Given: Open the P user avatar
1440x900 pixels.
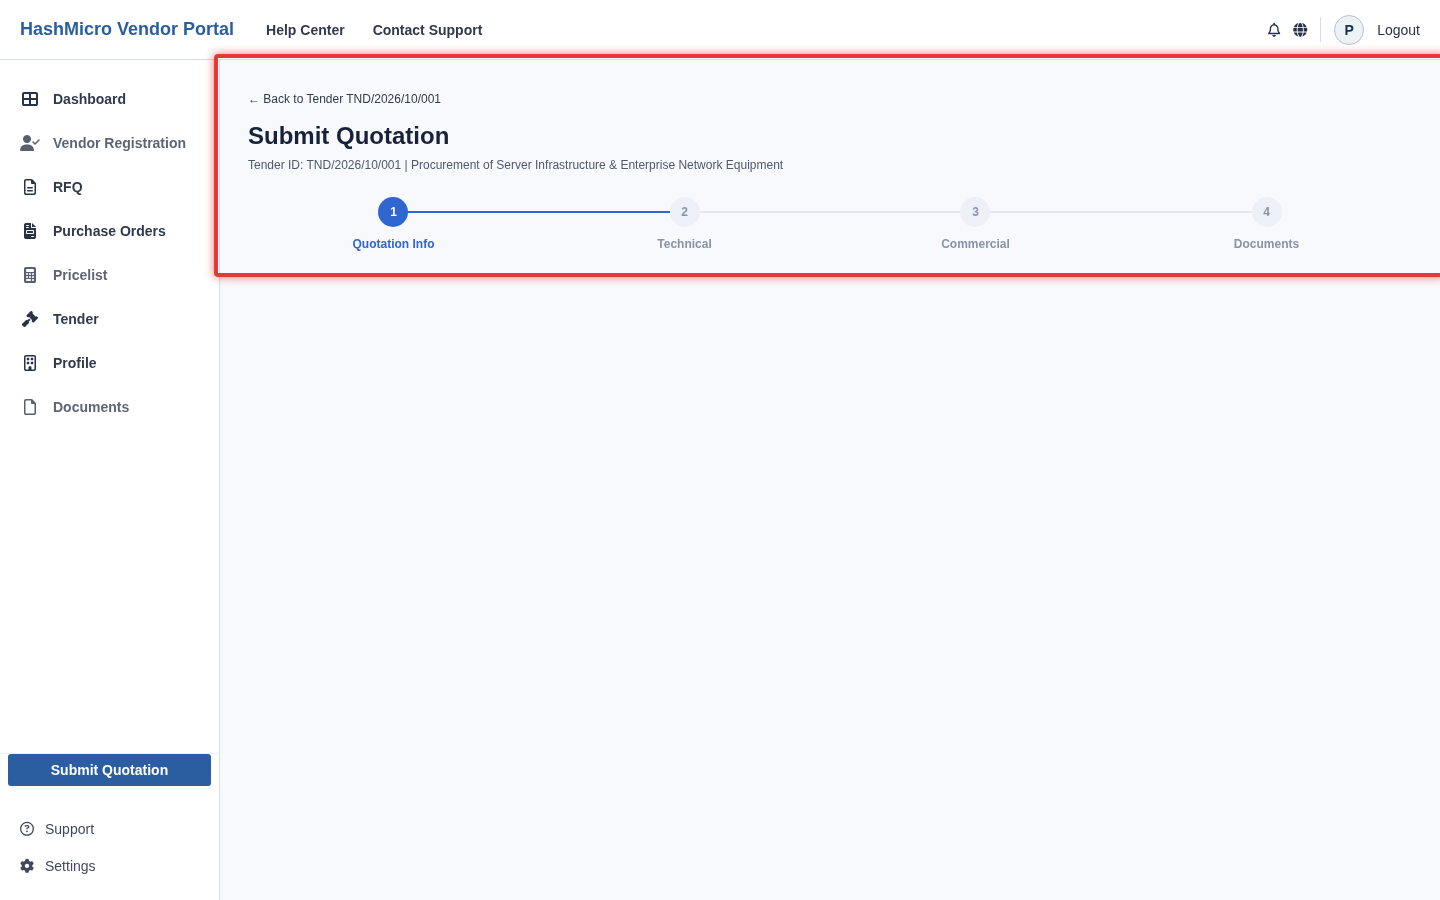Looking at the screenshot, I should click(x=1349, y=30).
